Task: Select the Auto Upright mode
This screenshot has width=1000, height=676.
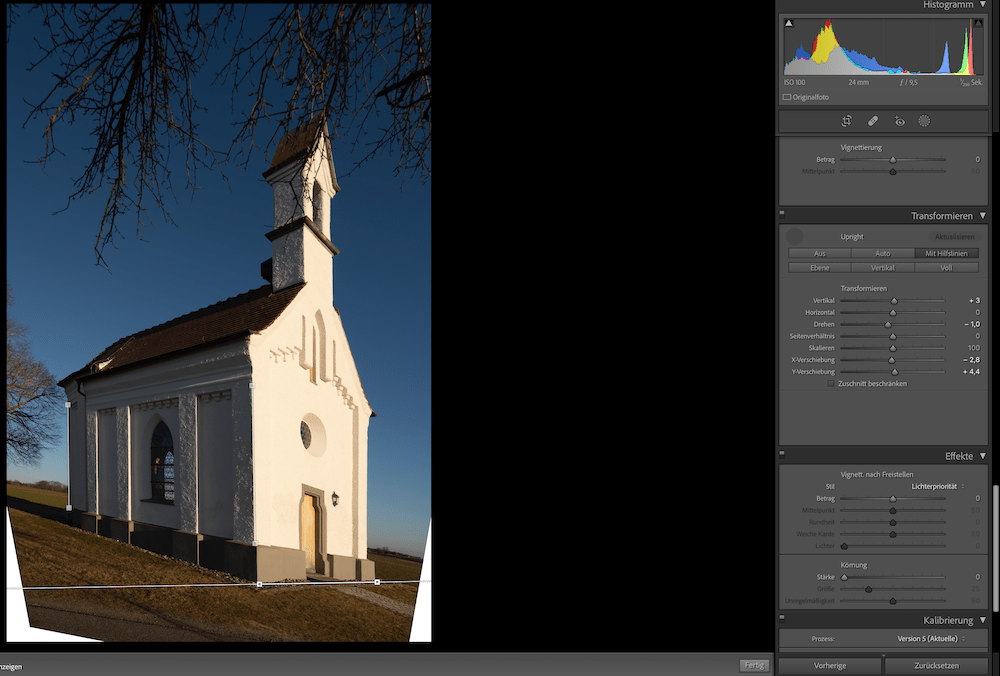Action: click(x=883, y=253)
